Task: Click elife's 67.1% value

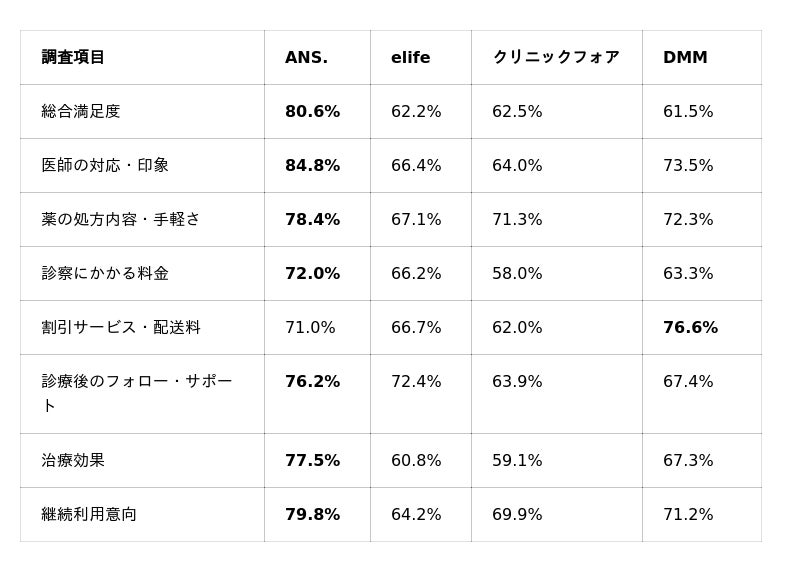Action: click(x=416, y=219)
